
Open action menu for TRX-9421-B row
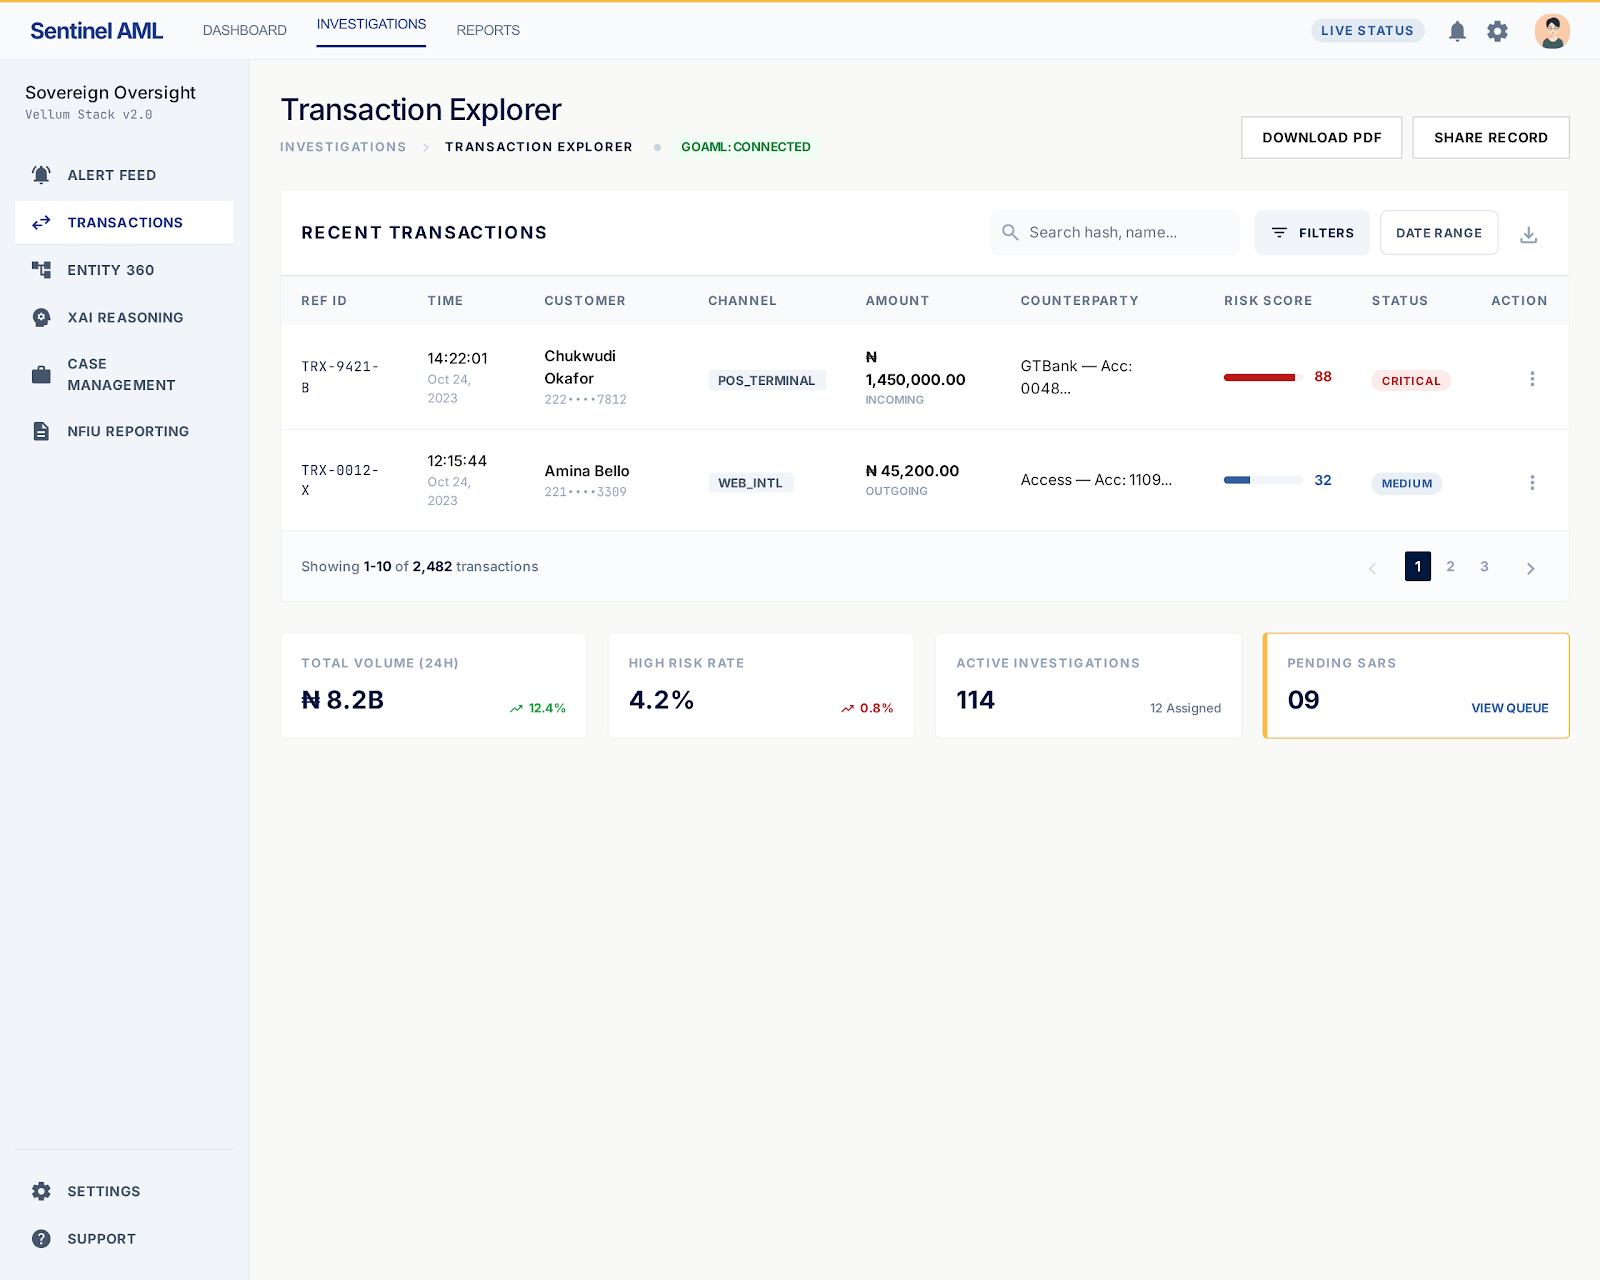click(x=1532, y=379)
